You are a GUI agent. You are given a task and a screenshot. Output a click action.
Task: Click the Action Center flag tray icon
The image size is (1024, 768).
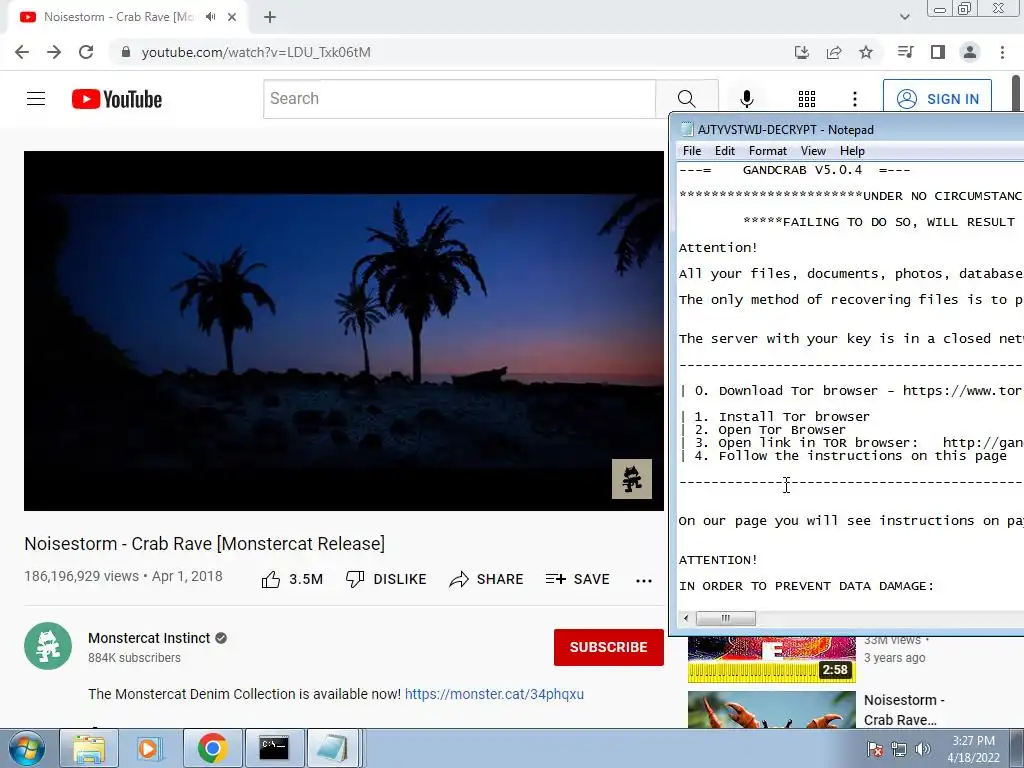tap(874, 749)
